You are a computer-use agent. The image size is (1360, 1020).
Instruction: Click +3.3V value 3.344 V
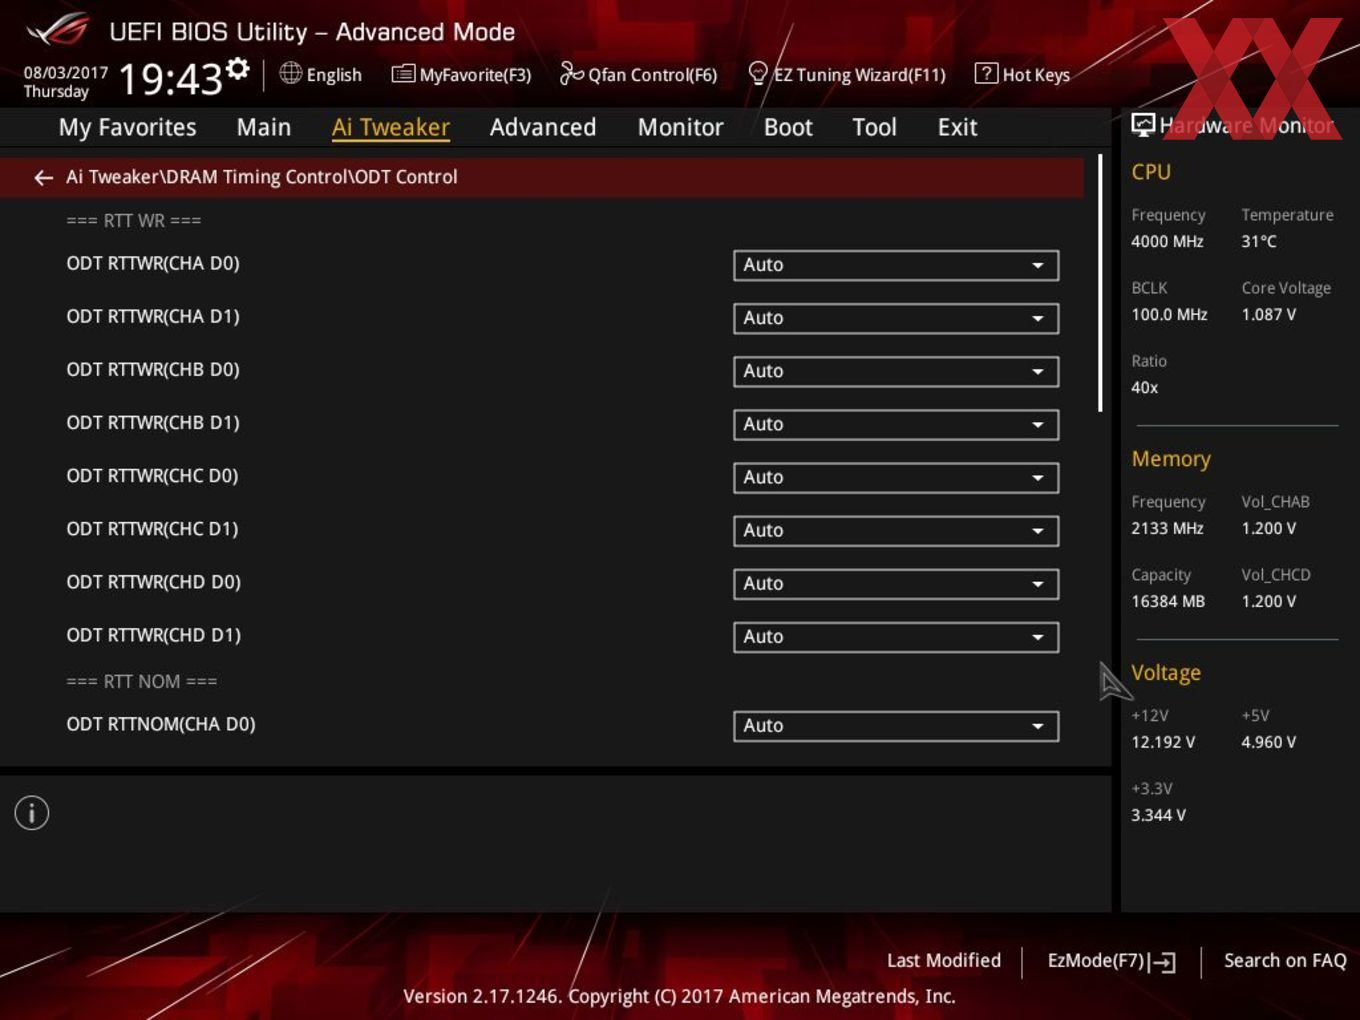tap(1158, 815)
